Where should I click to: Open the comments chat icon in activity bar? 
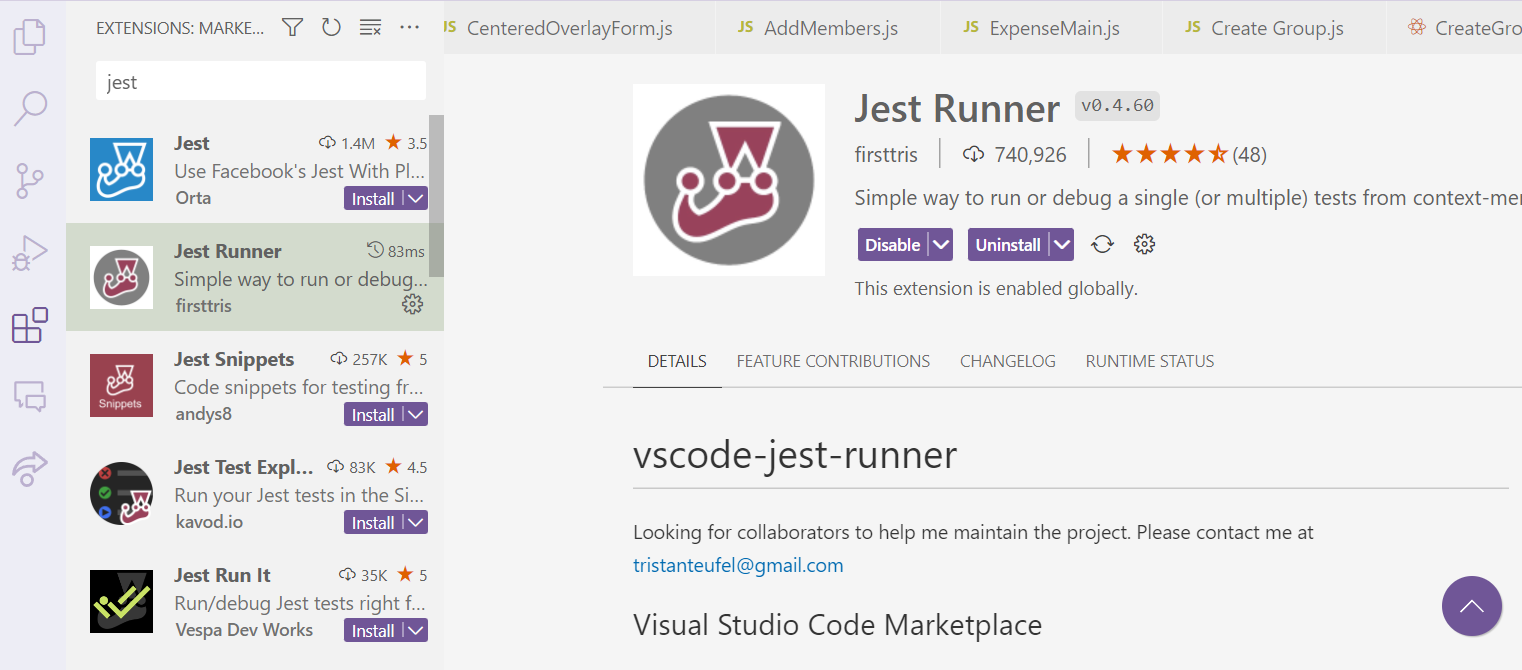pyautogui.click(x=30, y=396)
